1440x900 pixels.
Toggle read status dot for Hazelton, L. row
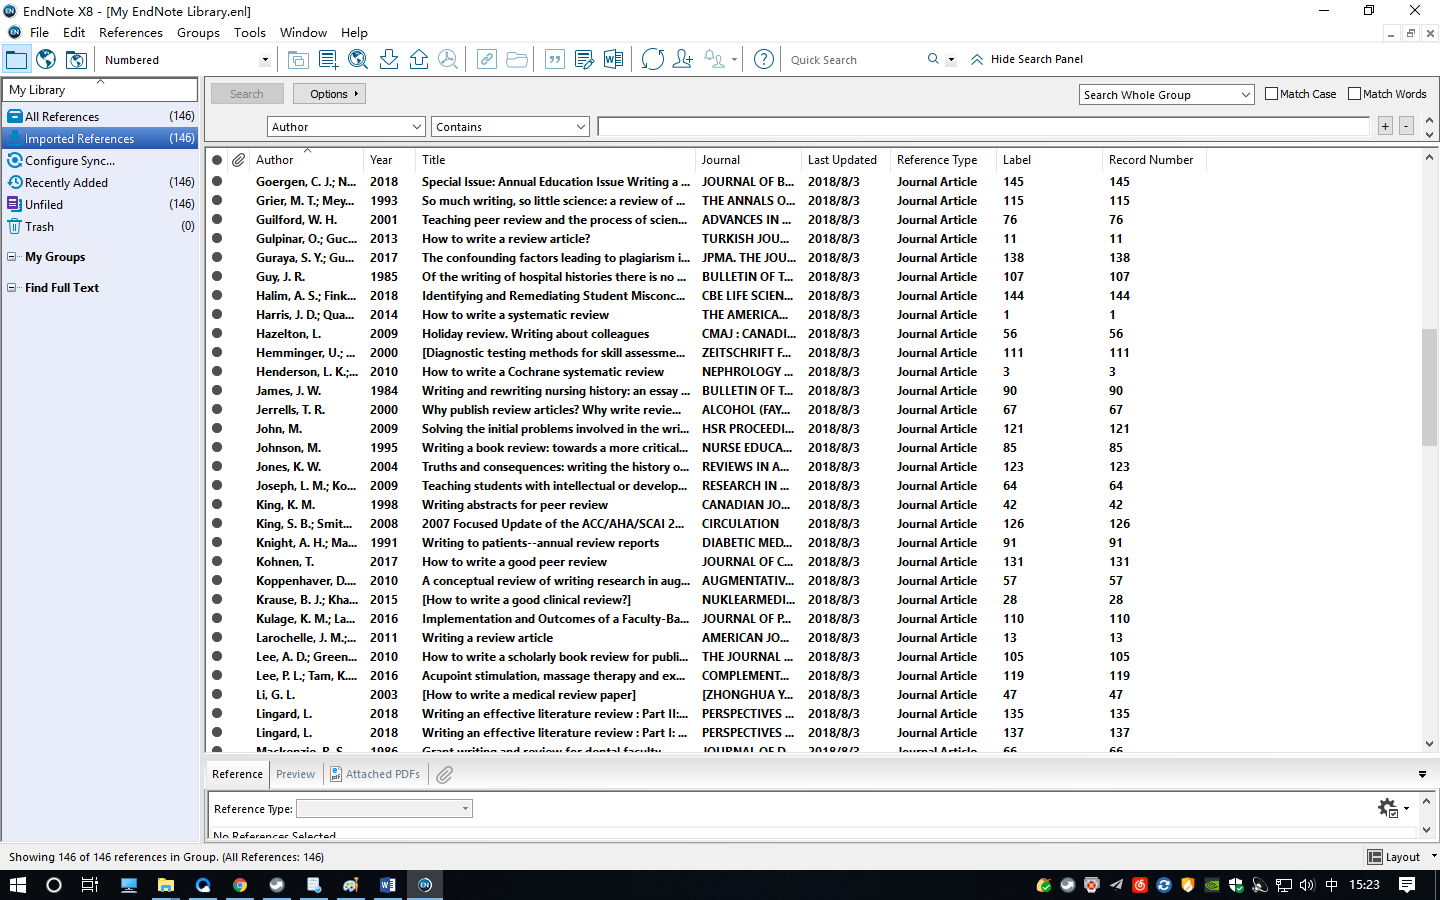(217, 334)
